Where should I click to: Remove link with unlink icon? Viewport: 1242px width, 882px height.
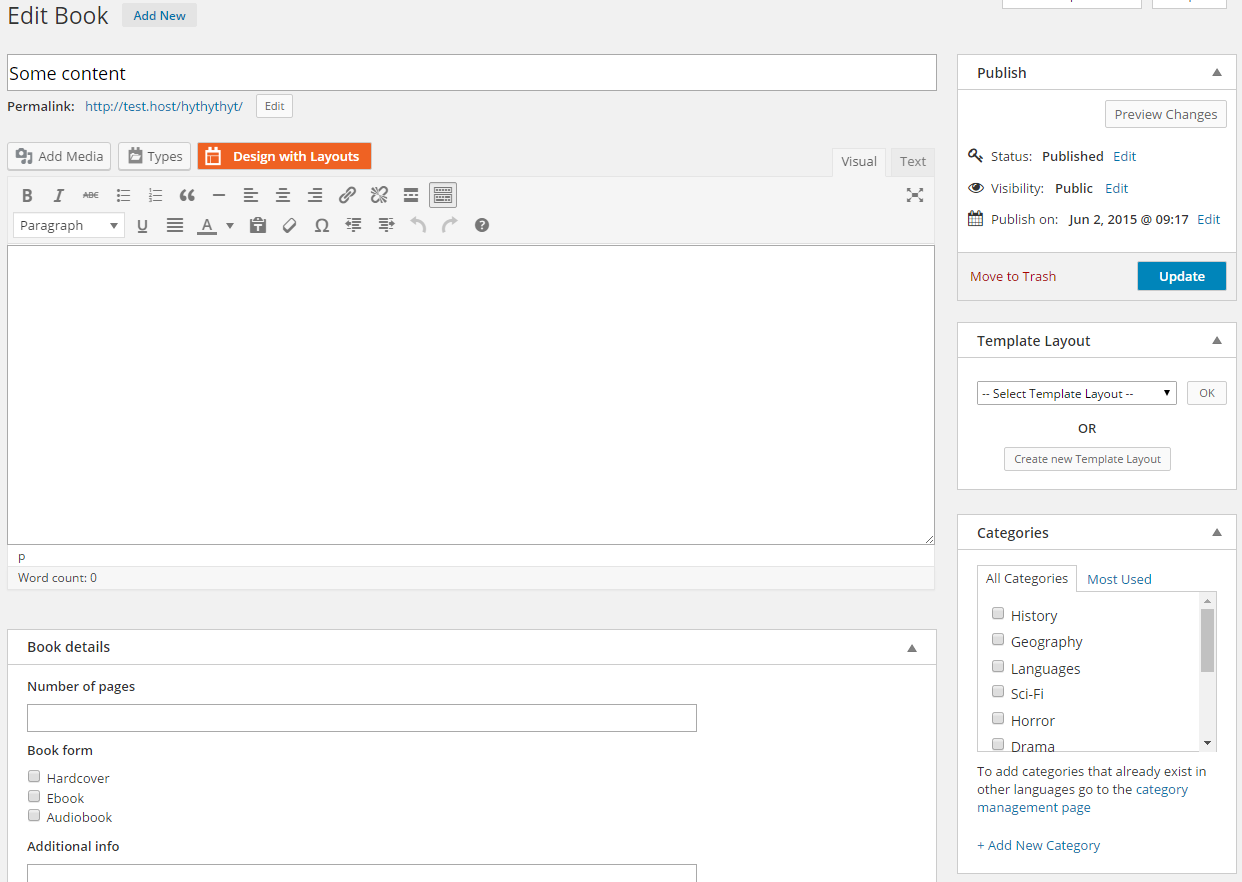[x=379, y=195]
